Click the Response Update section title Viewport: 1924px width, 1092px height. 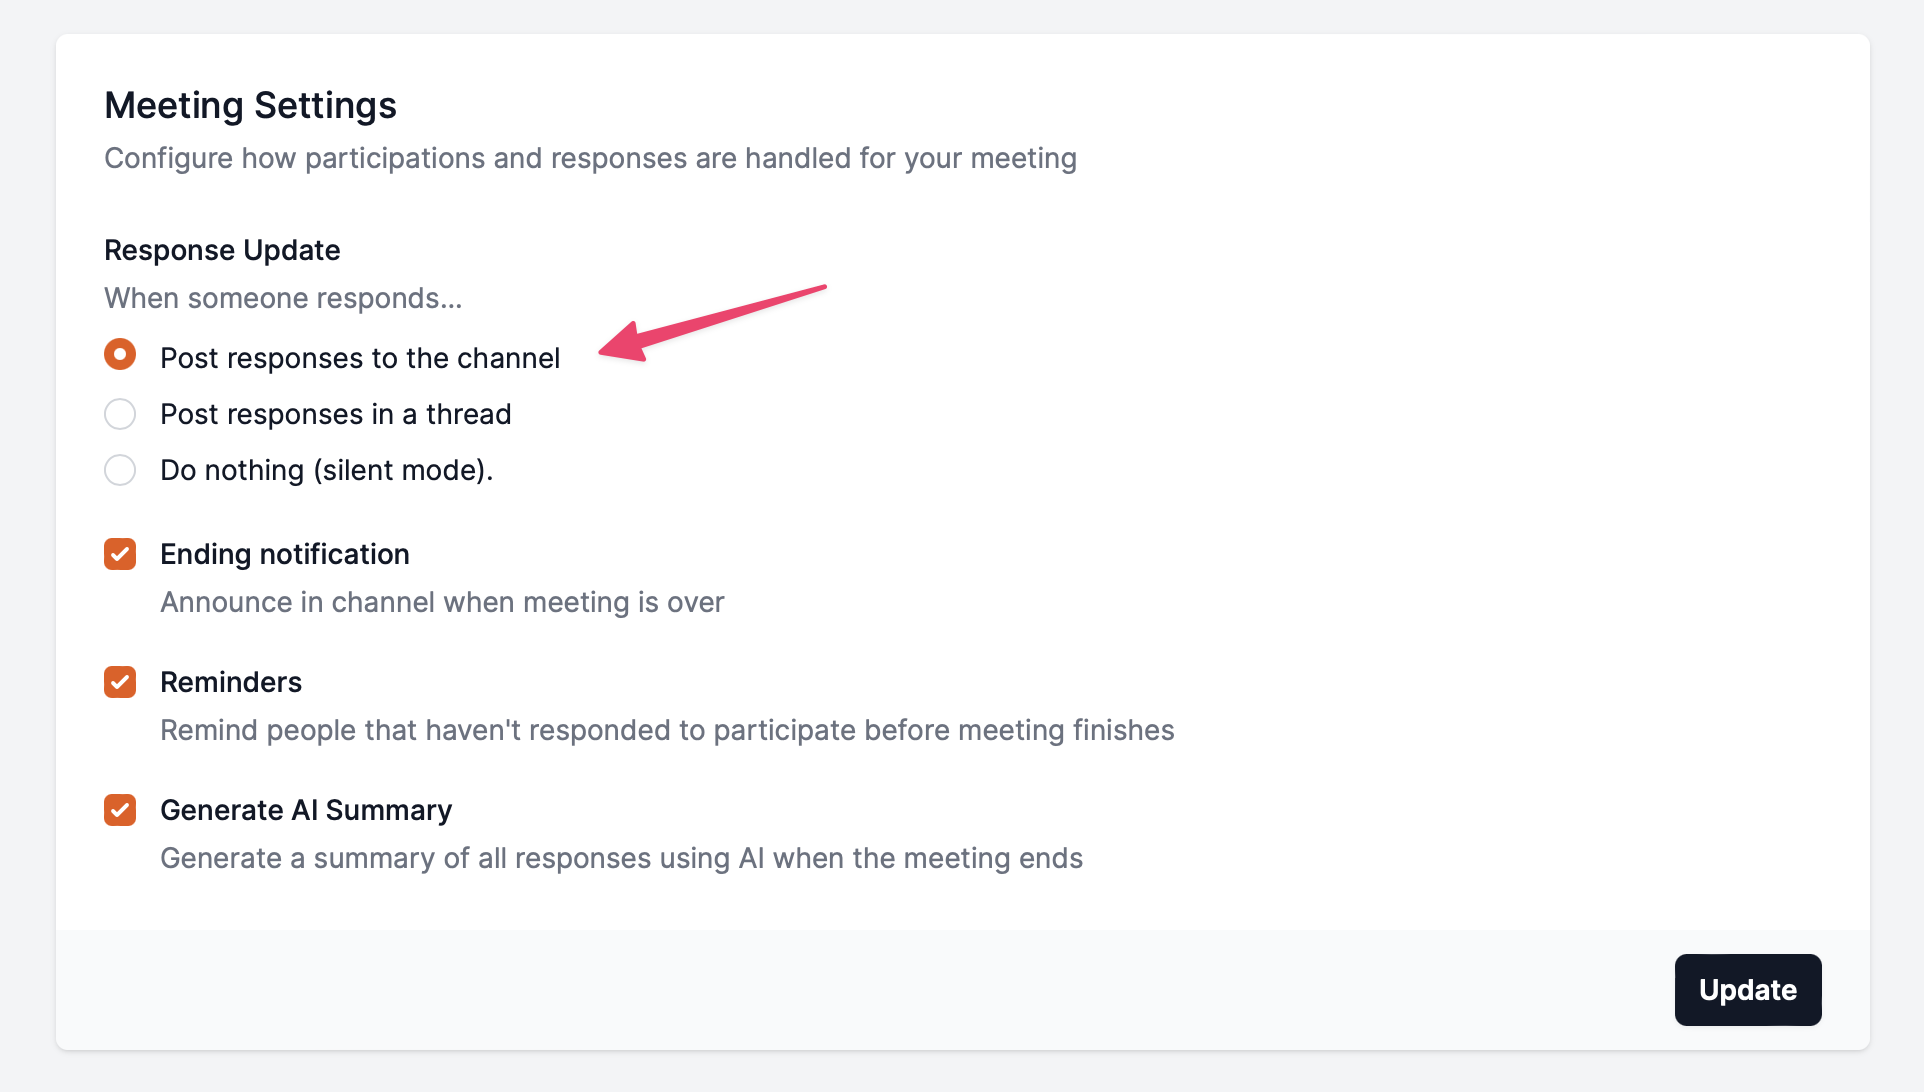222,250
